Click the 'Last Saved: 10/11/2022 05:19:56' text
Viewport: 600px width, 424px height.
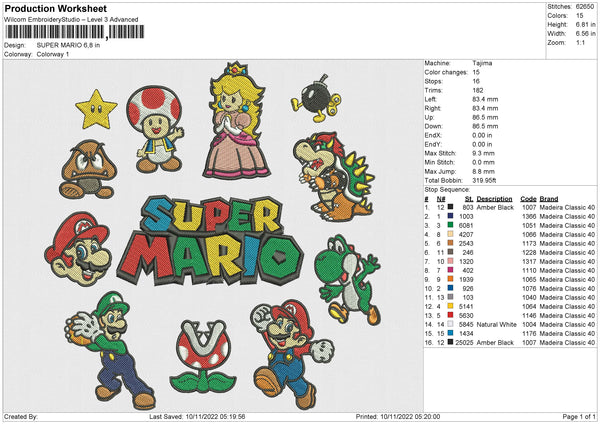(197, 417)
